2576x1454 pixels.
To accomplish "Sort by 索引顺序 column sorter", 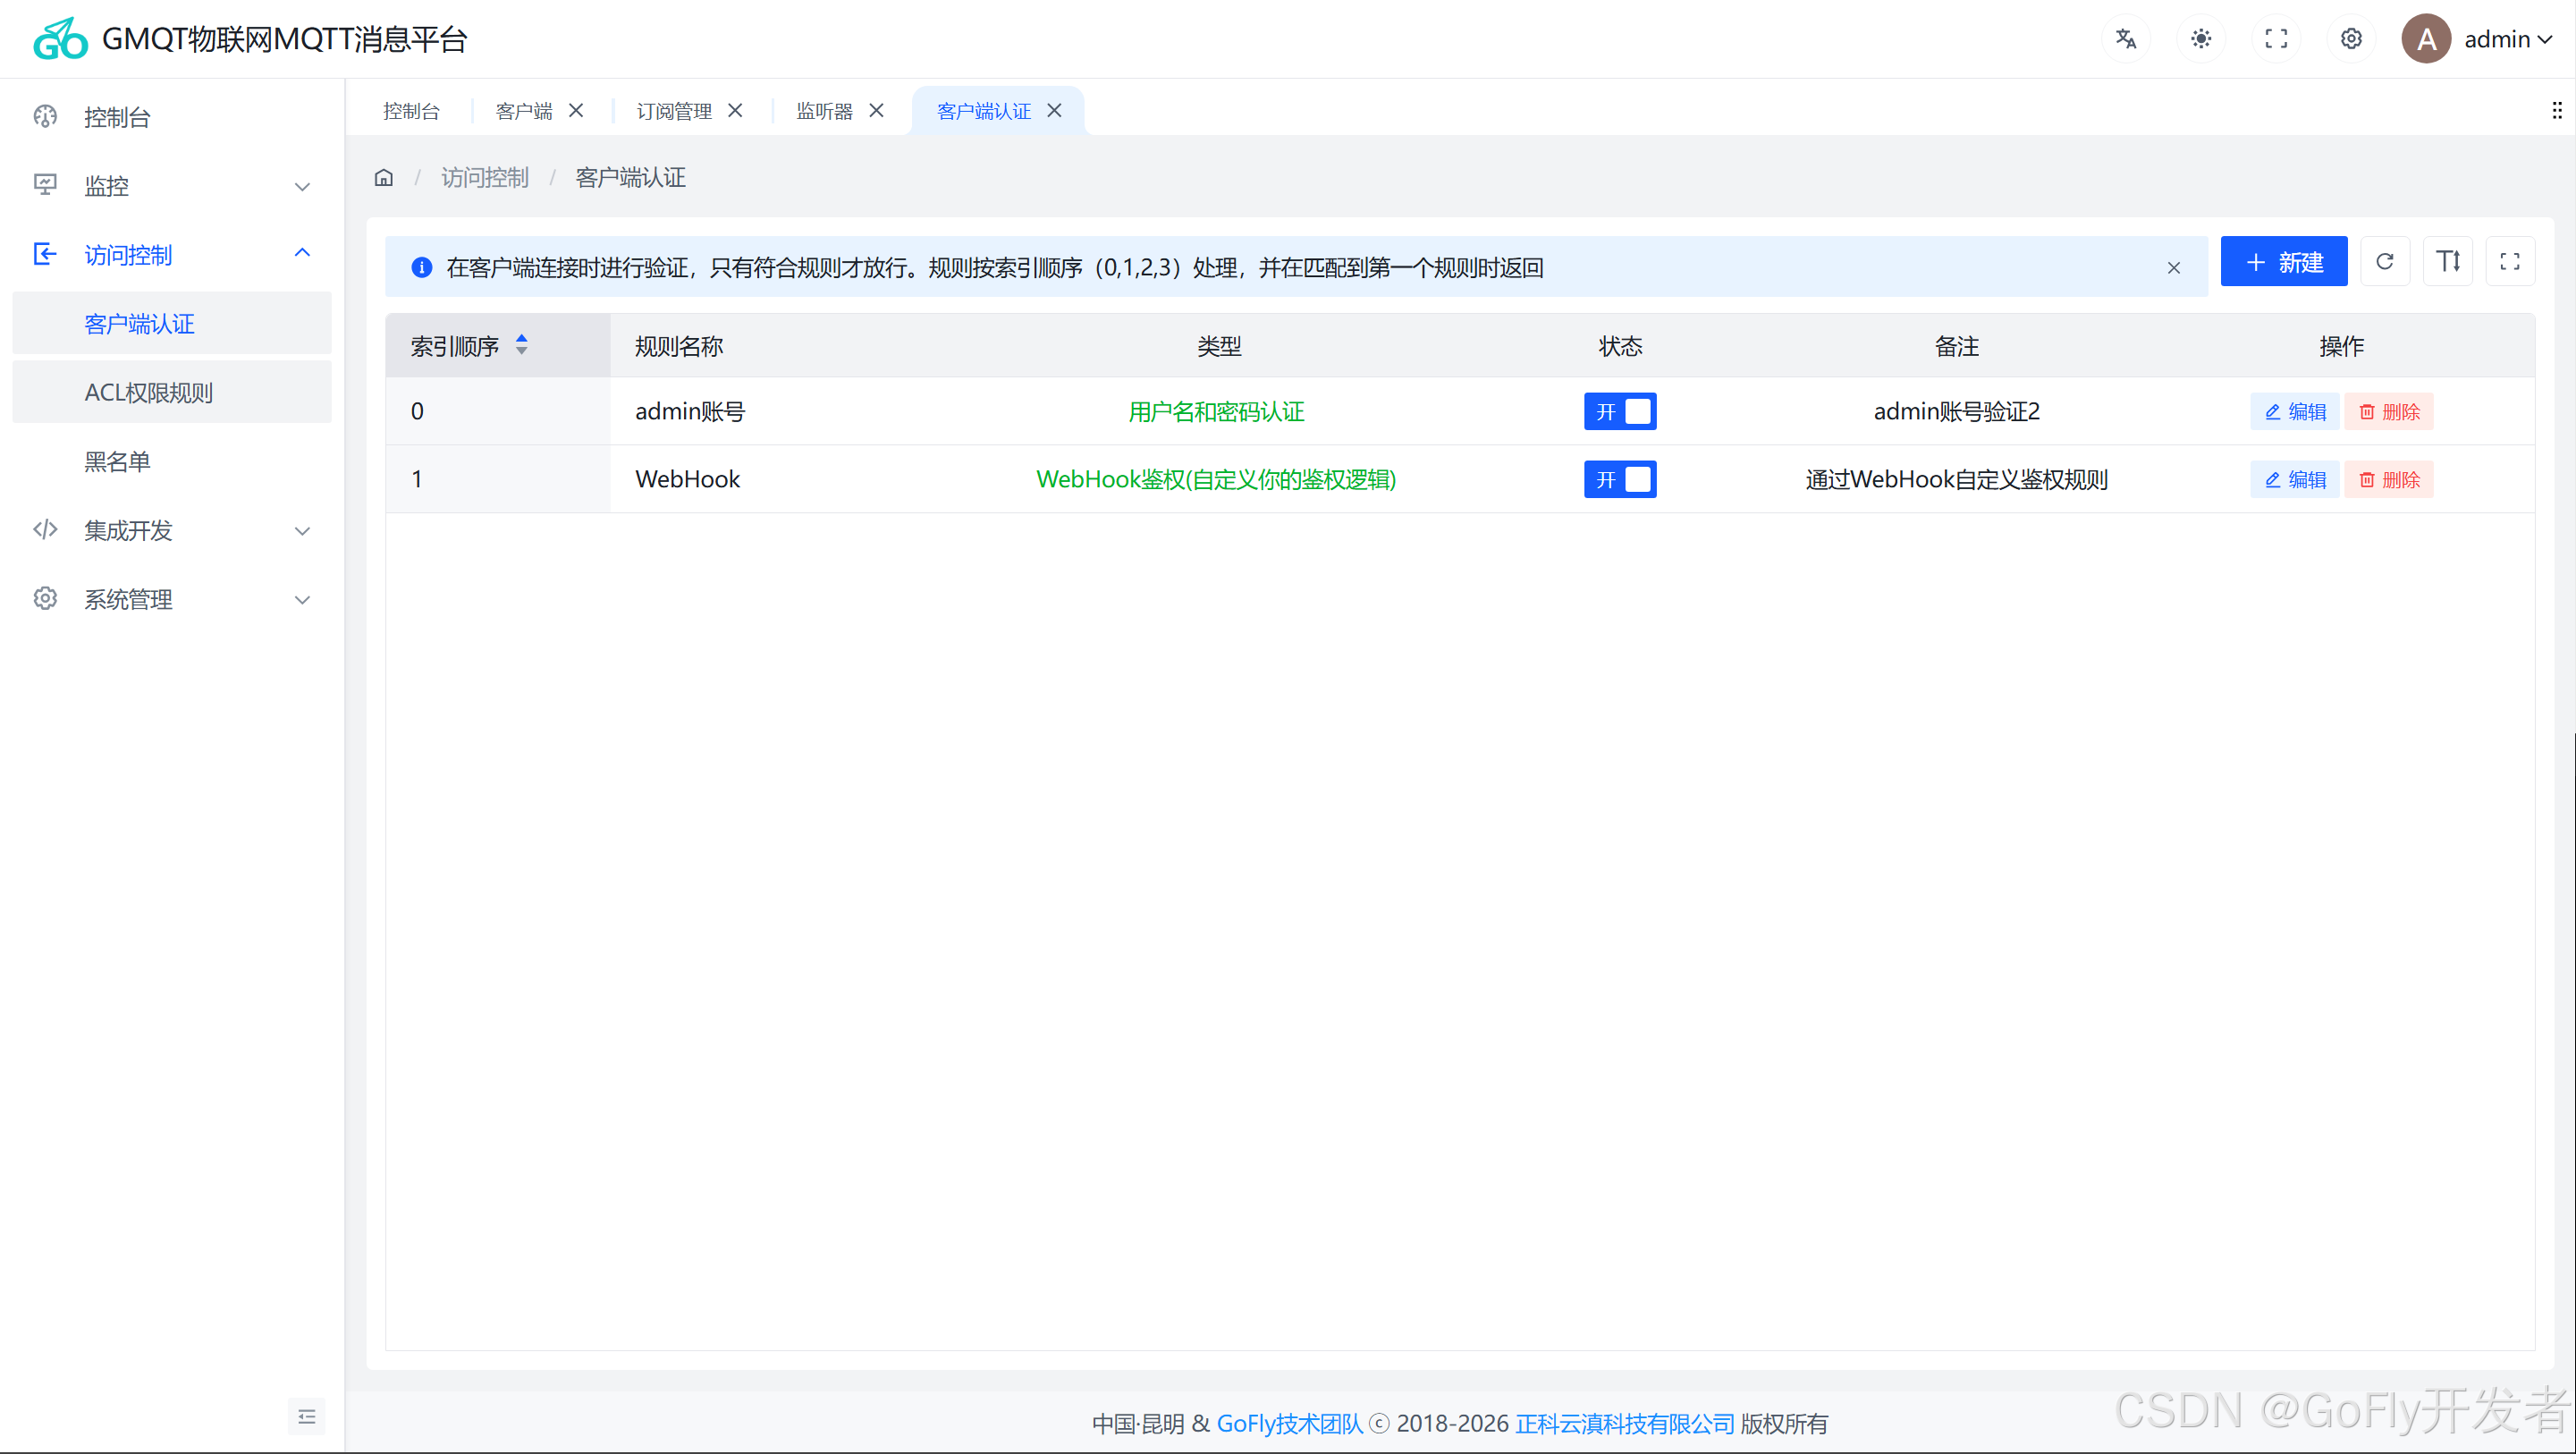I will tap(522, 346).
